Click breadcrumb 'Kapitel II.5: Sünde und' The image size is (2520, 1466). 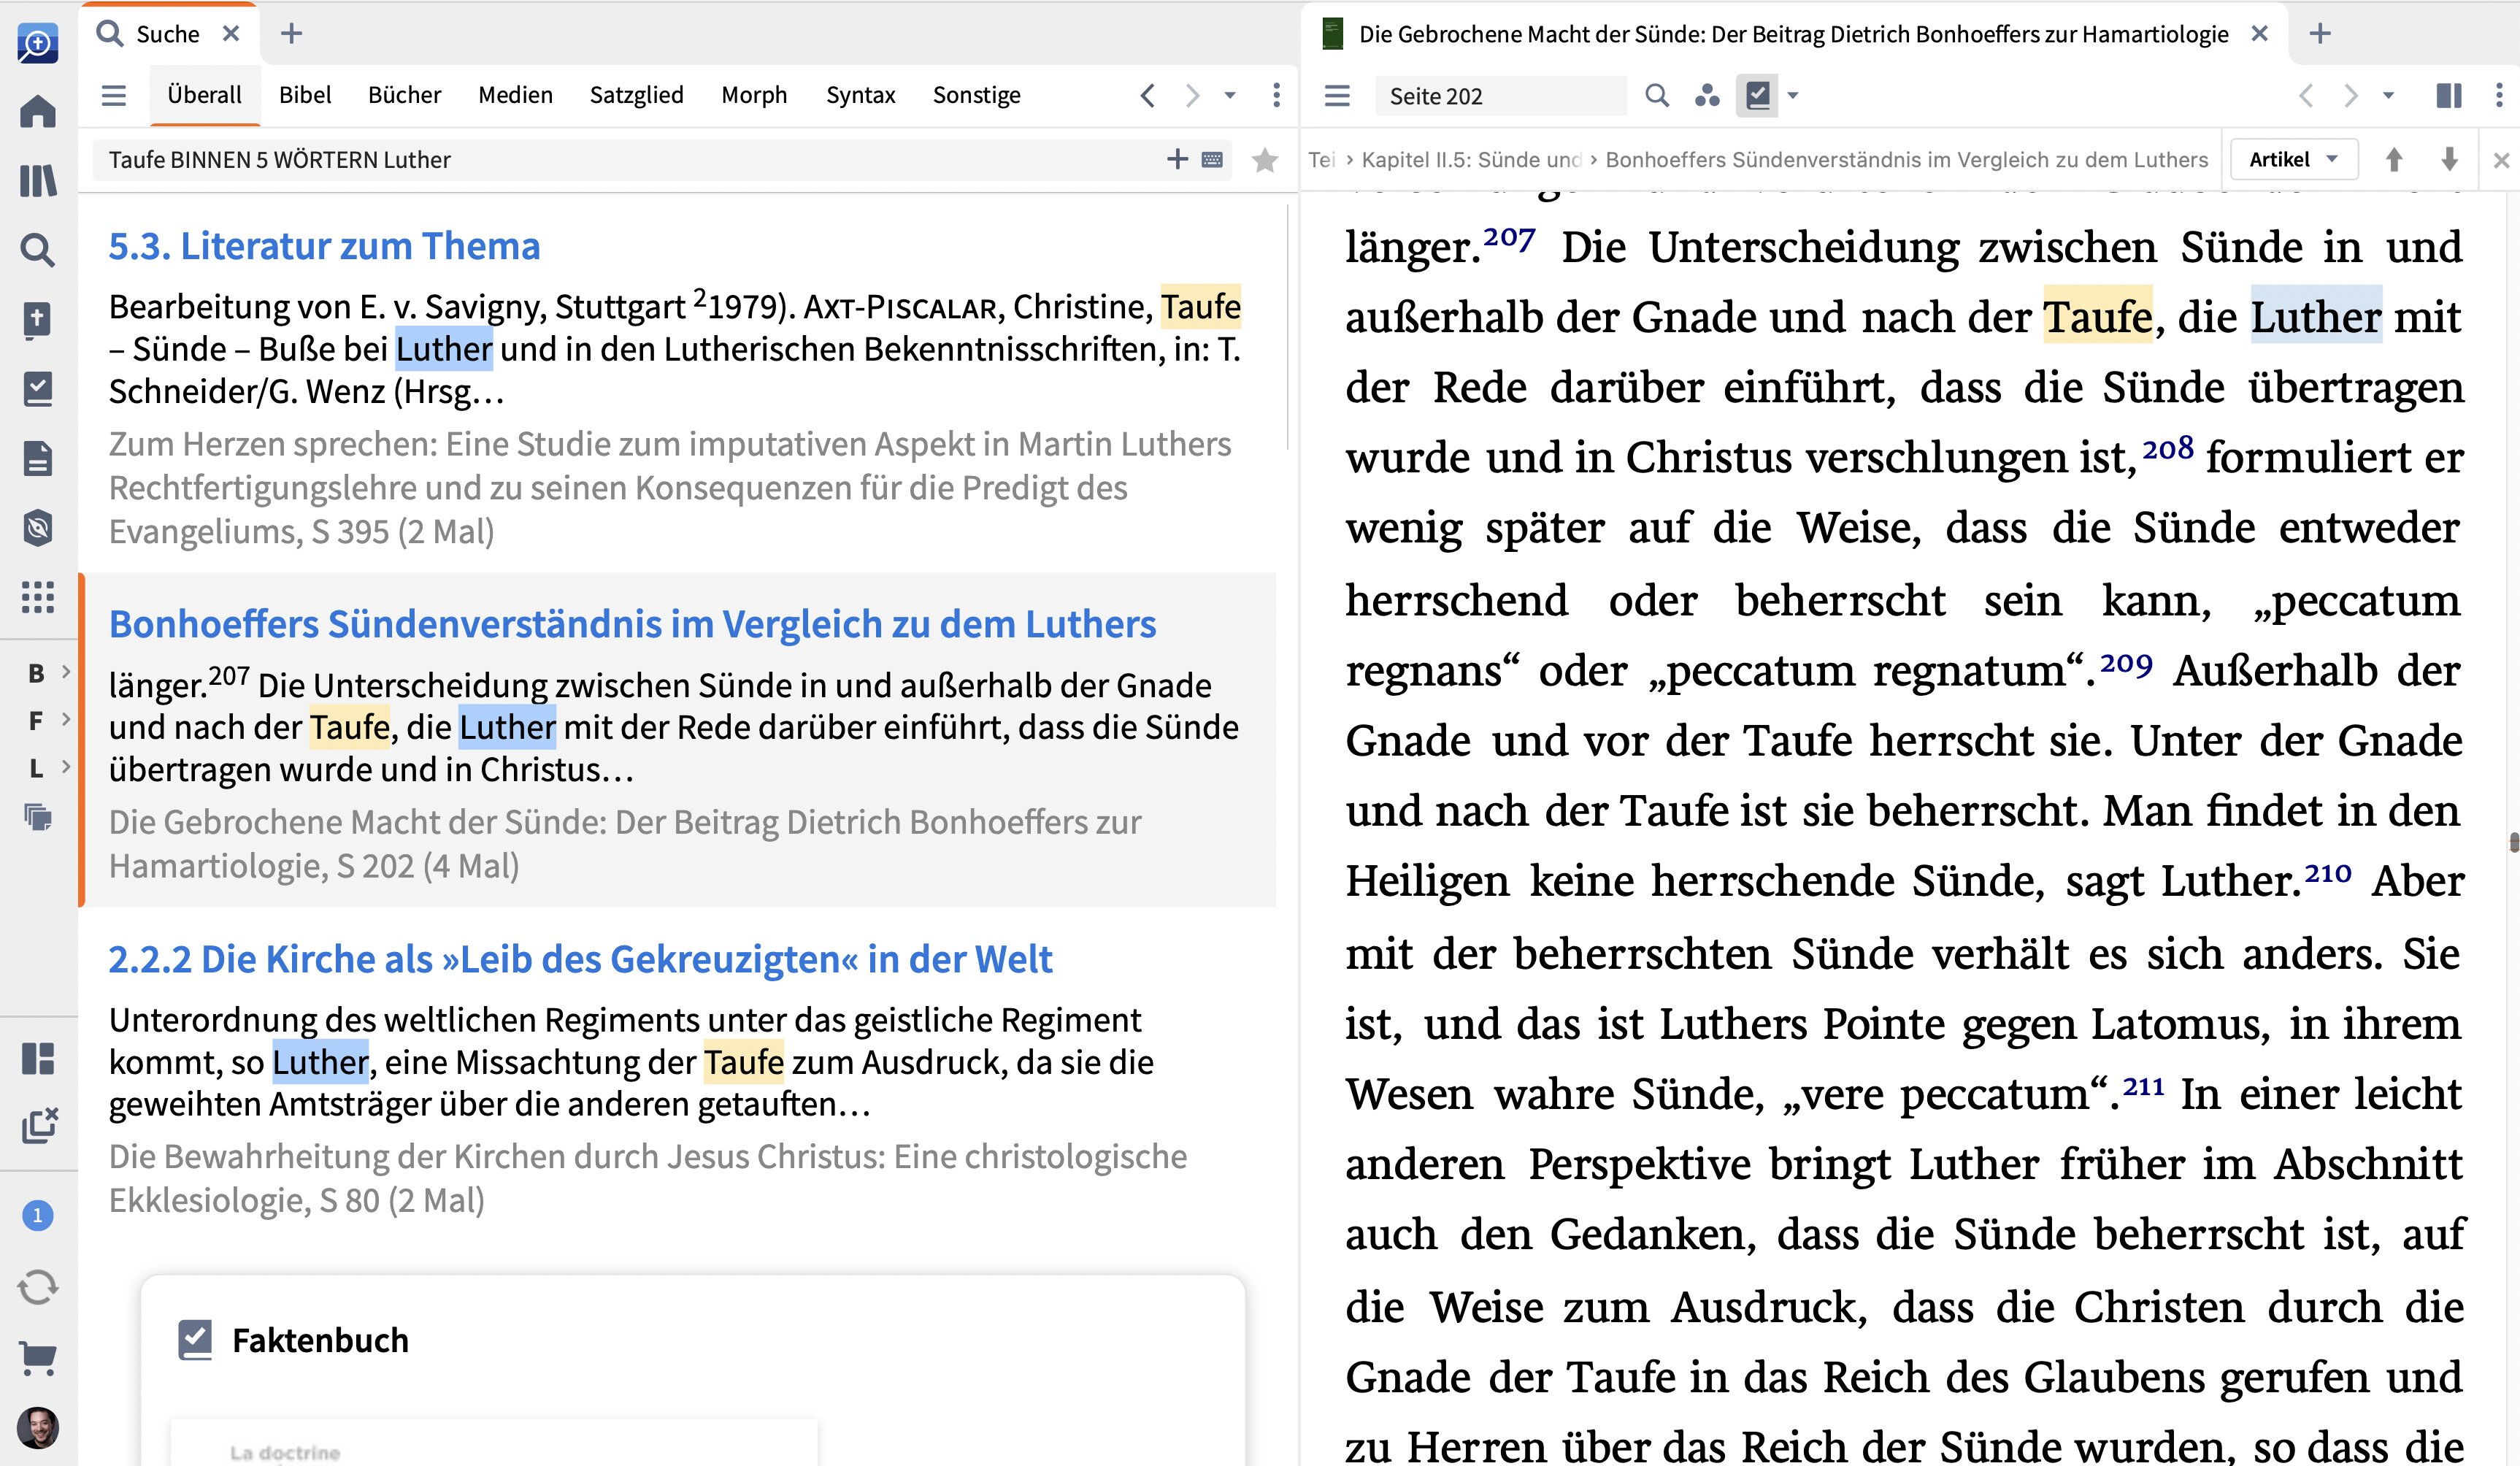pos(1471,160)
